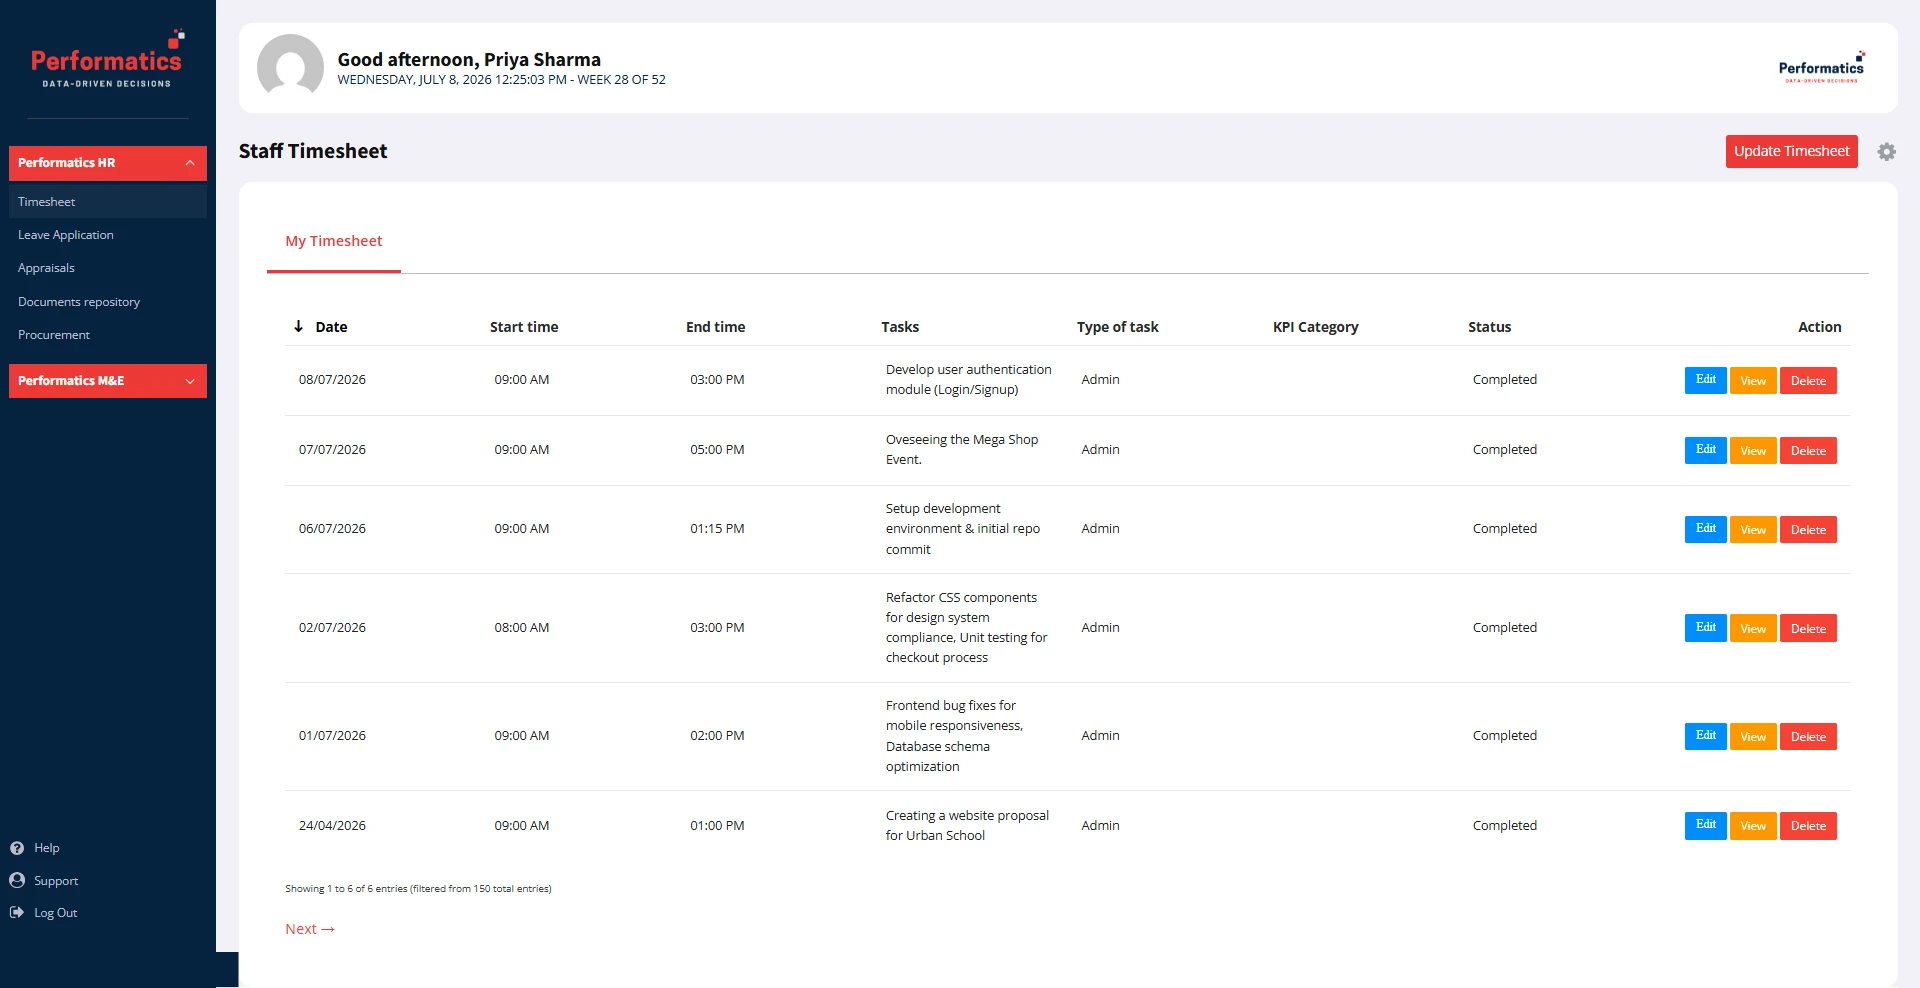Select the My Timesheet tab

[x=334, y=241]
